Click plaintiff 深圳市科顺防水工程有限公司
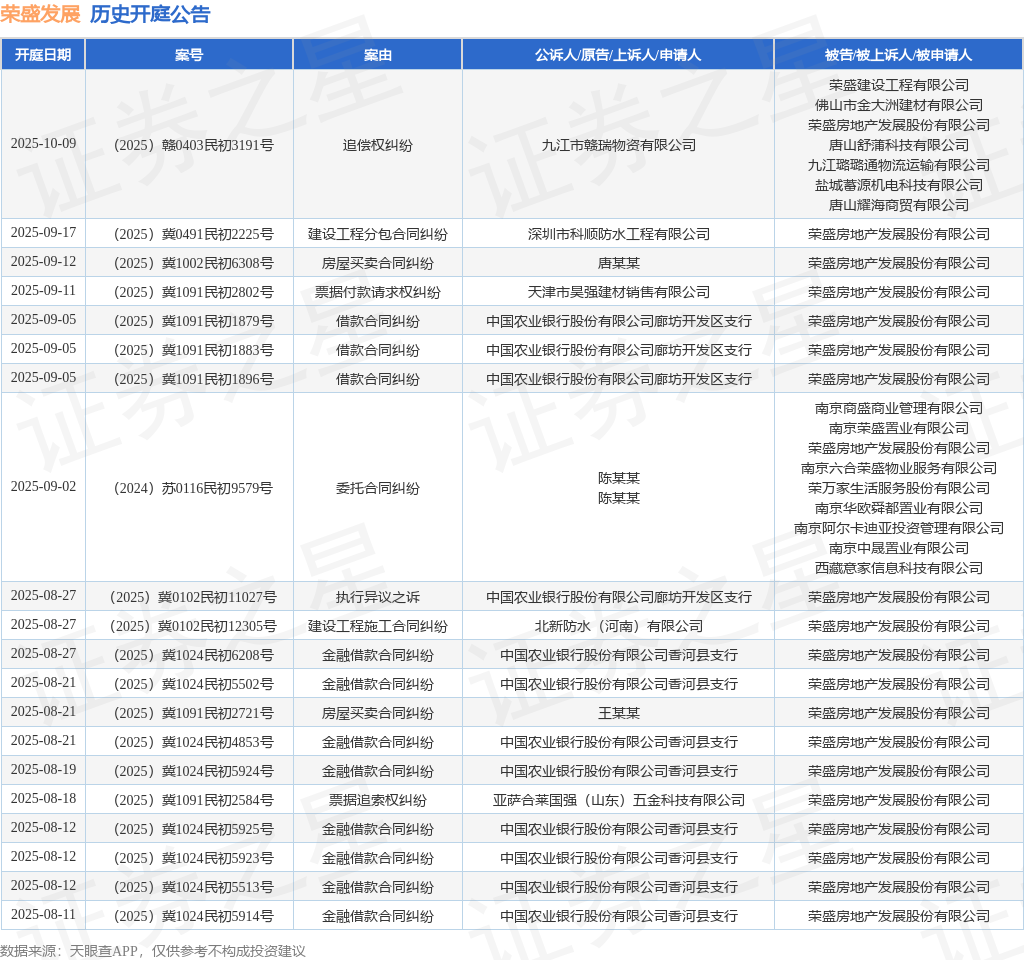 pyautogui.click(x=618, y=234)
